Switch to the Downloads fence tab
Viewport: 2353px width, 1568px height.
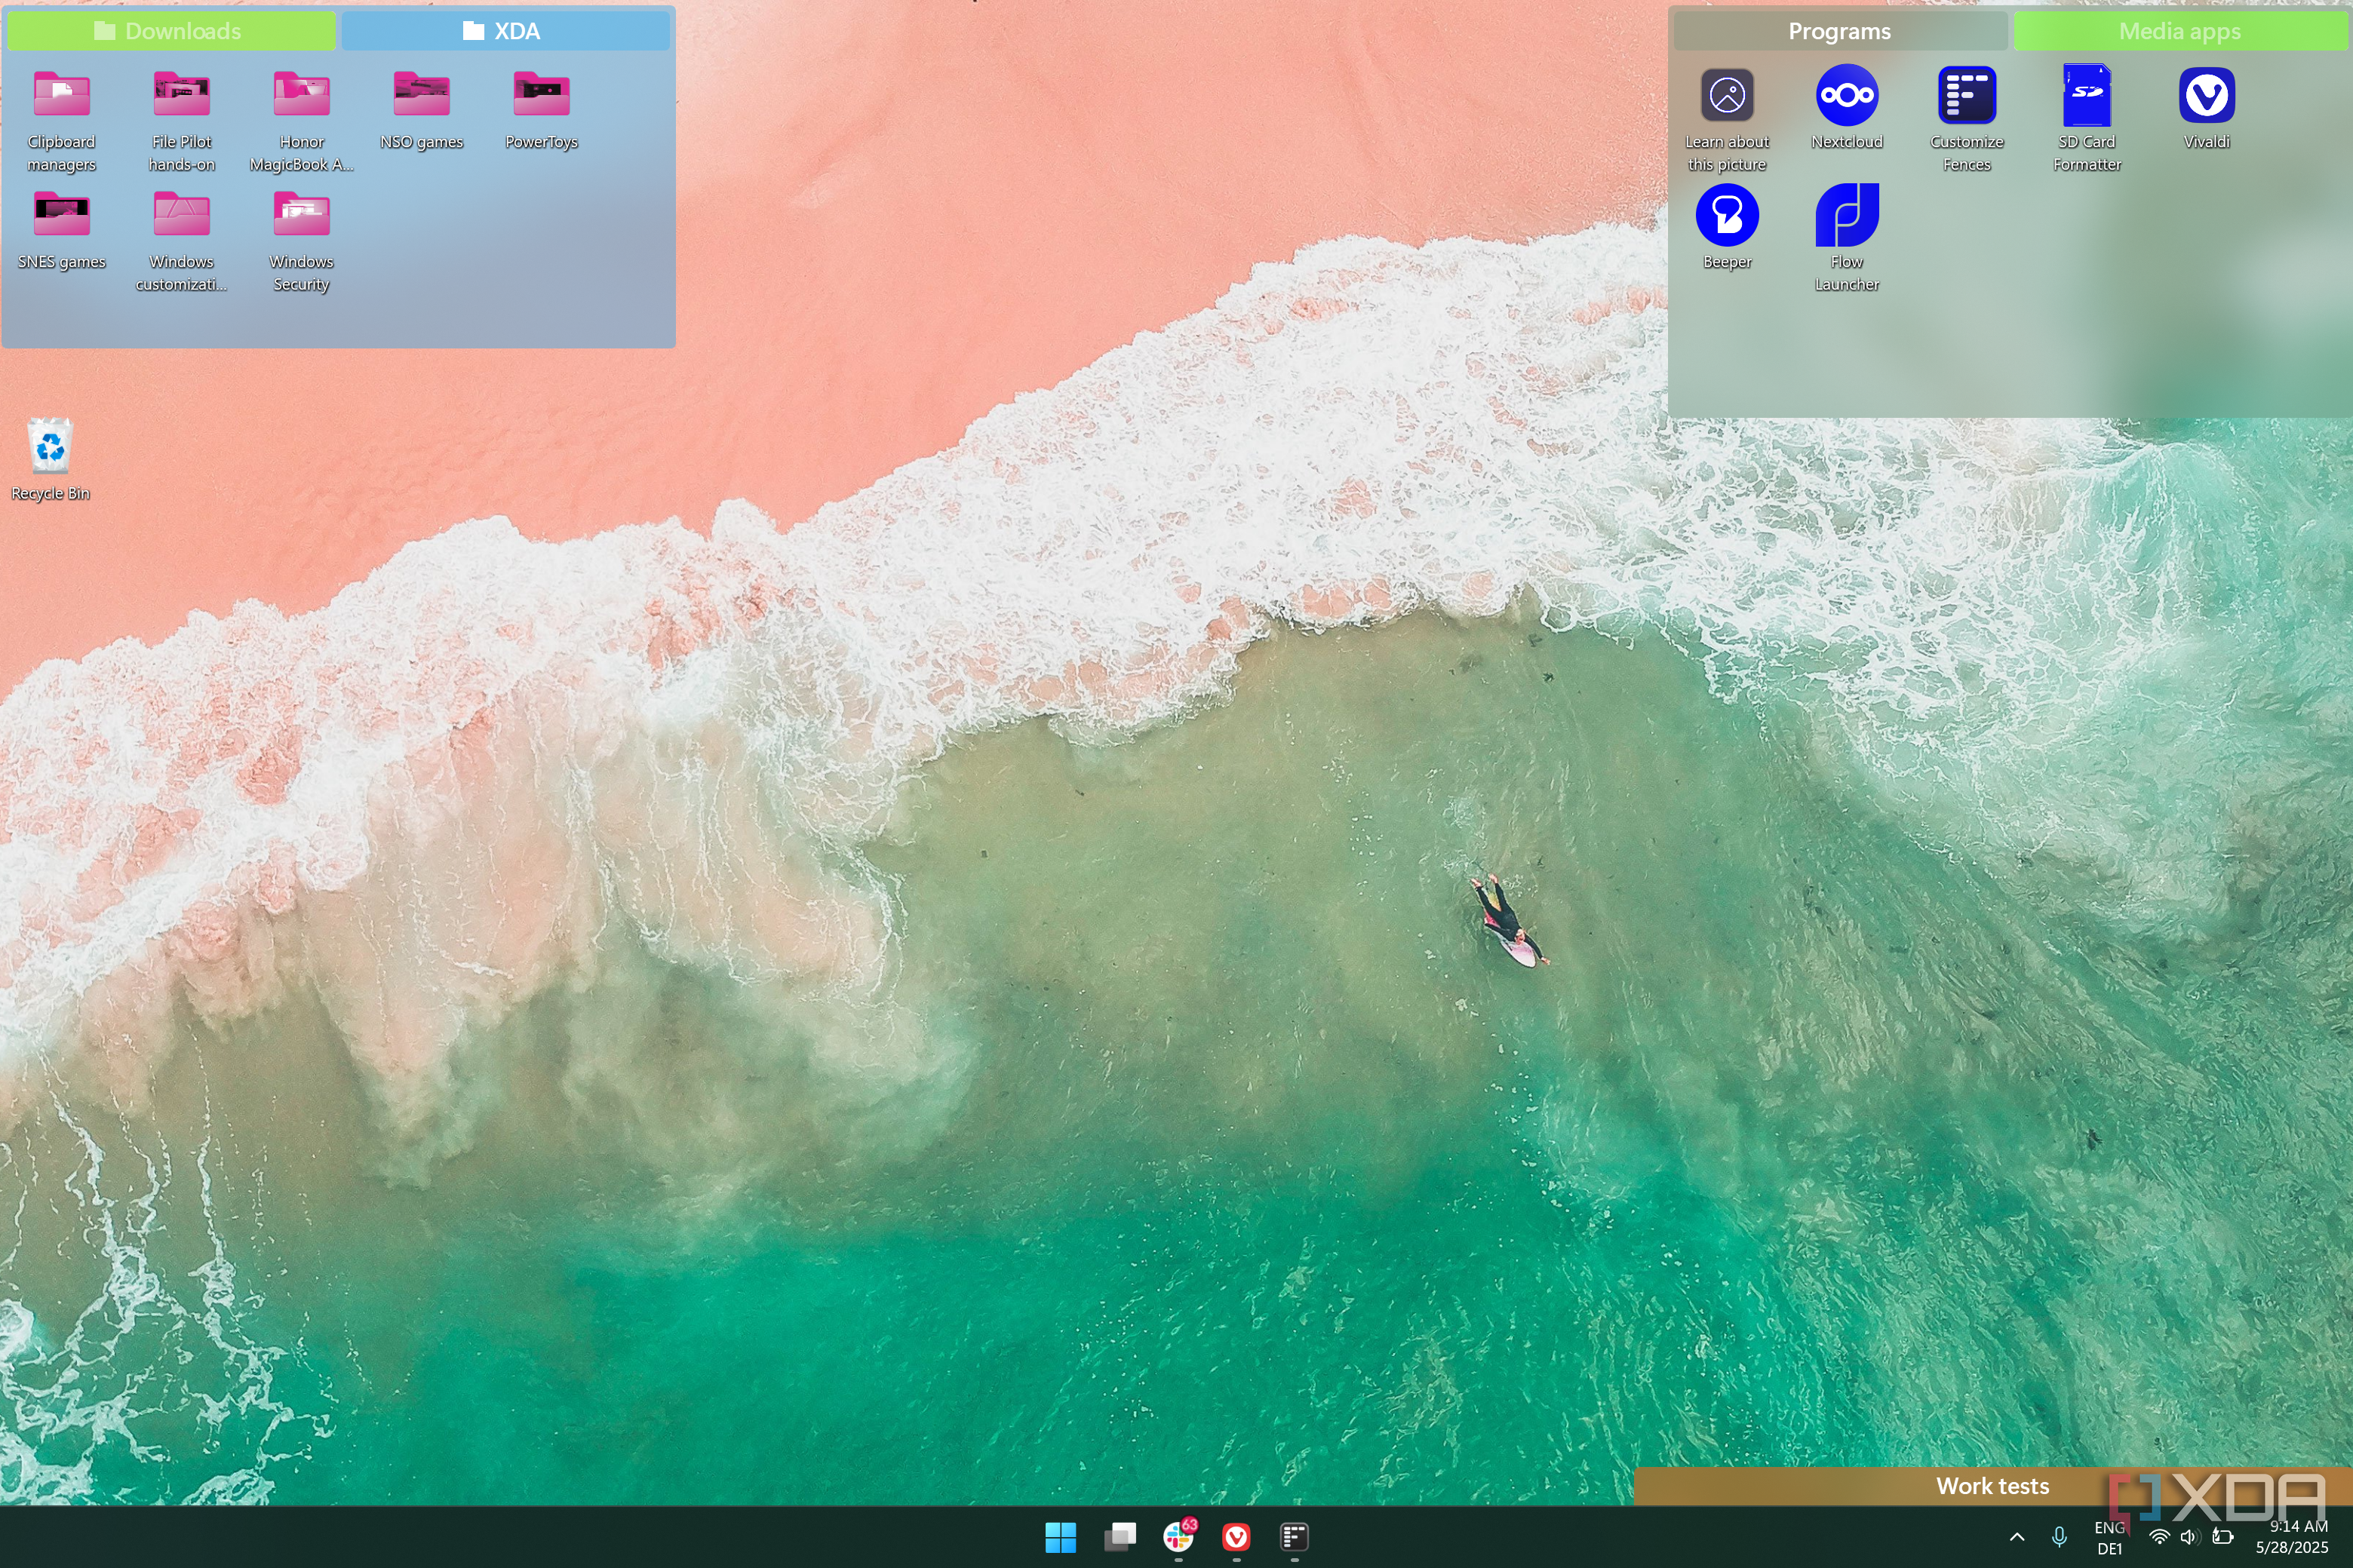[171, 31]
